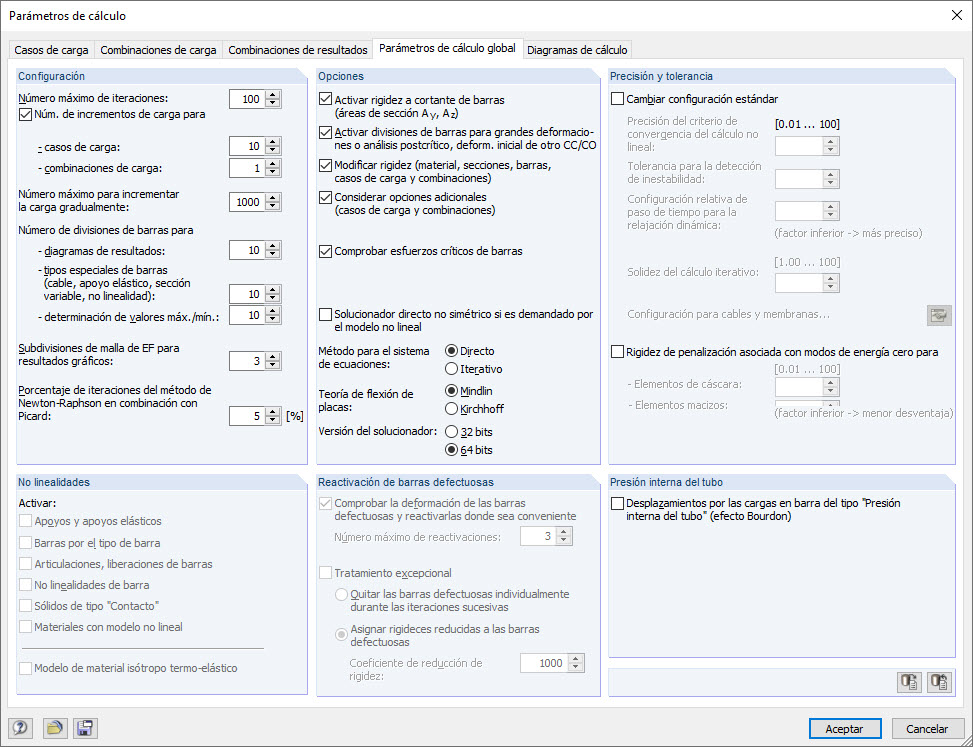Open saved calculation parameters via folder icon
This screenshot has width=973, height=747.
tap(55, 728)
